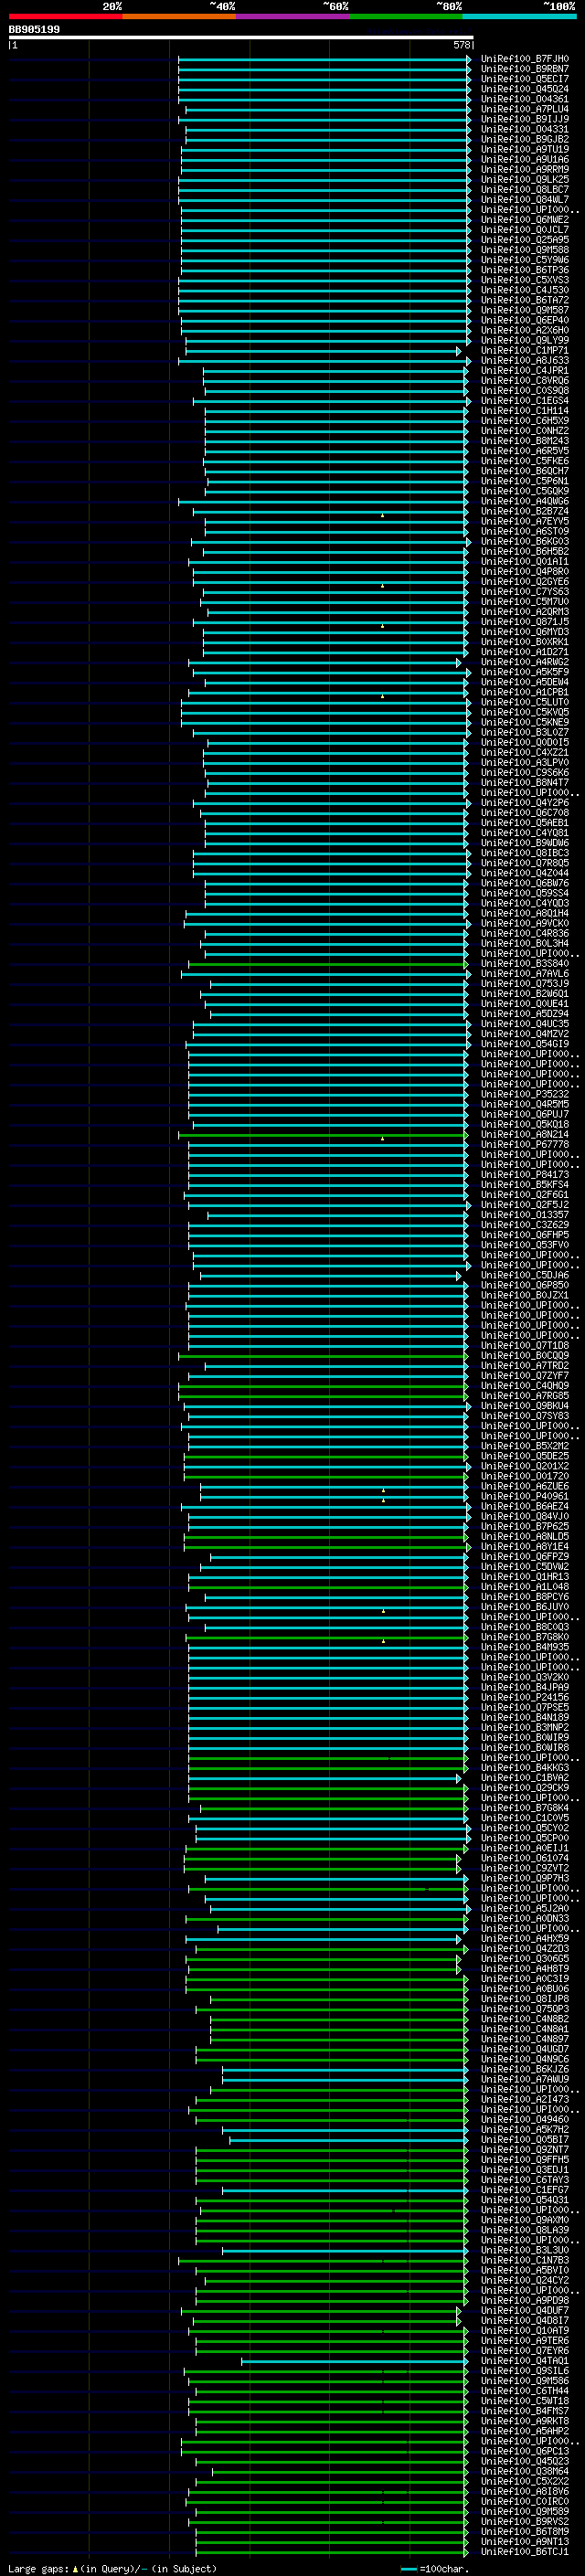Select hit label UniRef100_Q4DUF7
Screen dimensions: 585x2576
pyautogui.click(x=525, y=2310)
